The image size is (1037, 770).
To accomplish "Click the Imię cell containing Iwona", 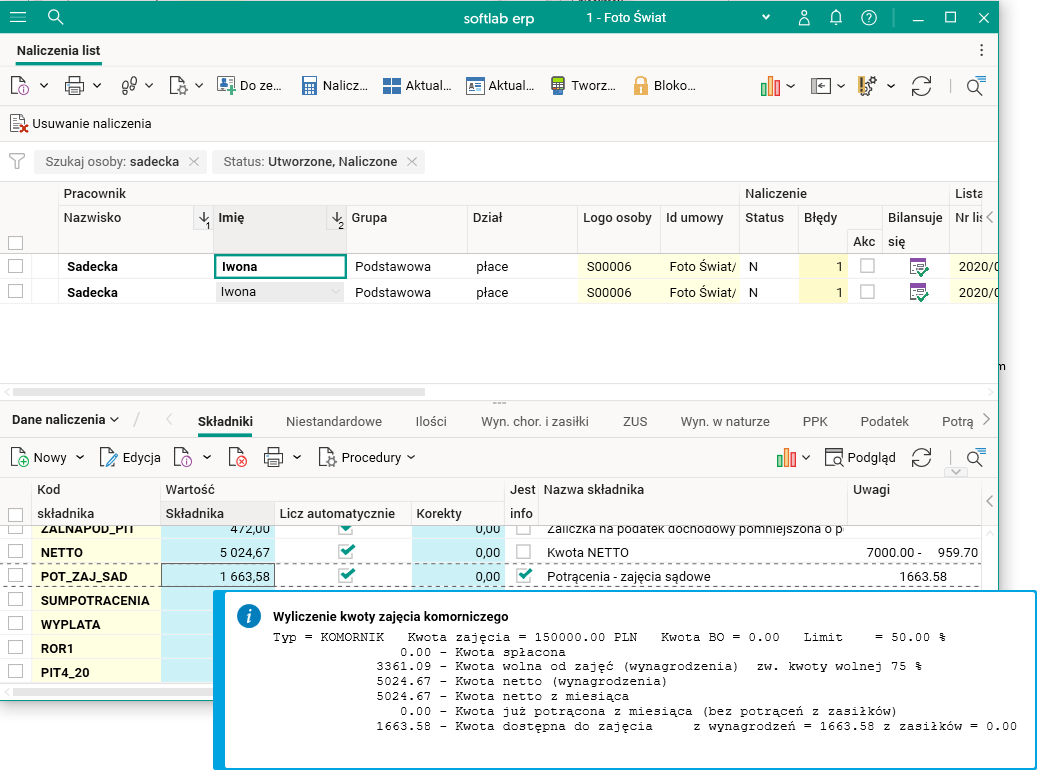I will point(280,267).
